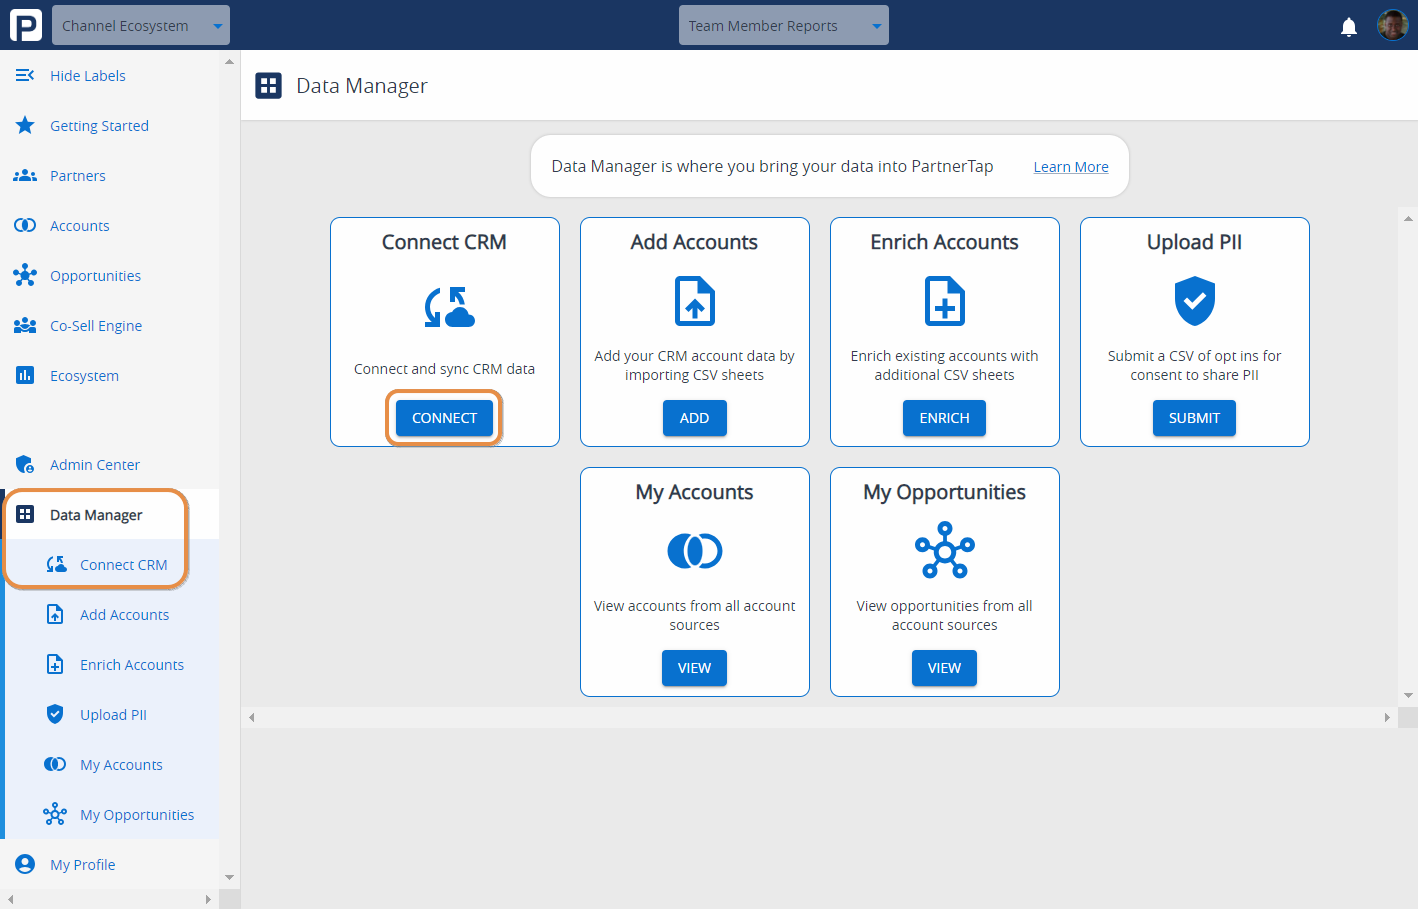Click the sidebar scroll-up arrow
This screenshot has width=1418, height=909.
click(229, 61)
